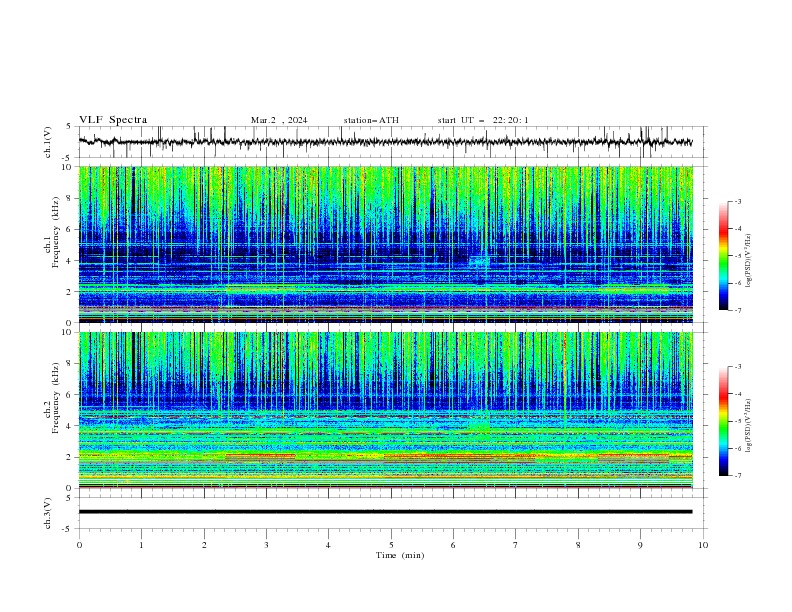The image size is (792, 612).
Task: Click the "10" kHz tick of ch.2 spectrogram
Action: pos(68,332)
